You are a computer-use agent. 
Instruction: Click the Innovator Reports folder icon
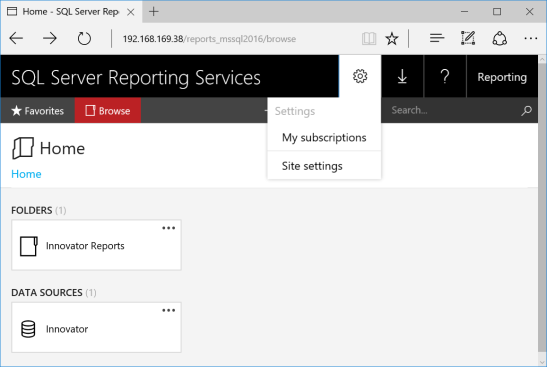[29, 246]
